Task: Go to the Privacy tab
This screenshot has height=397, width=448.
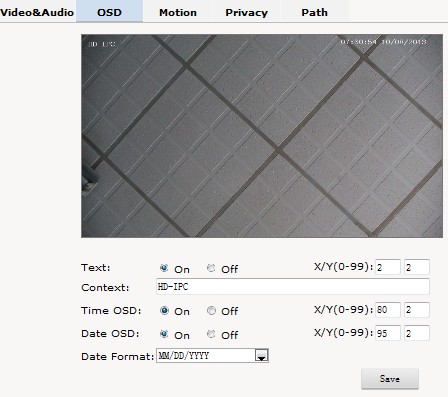Action: click(246, 12)
